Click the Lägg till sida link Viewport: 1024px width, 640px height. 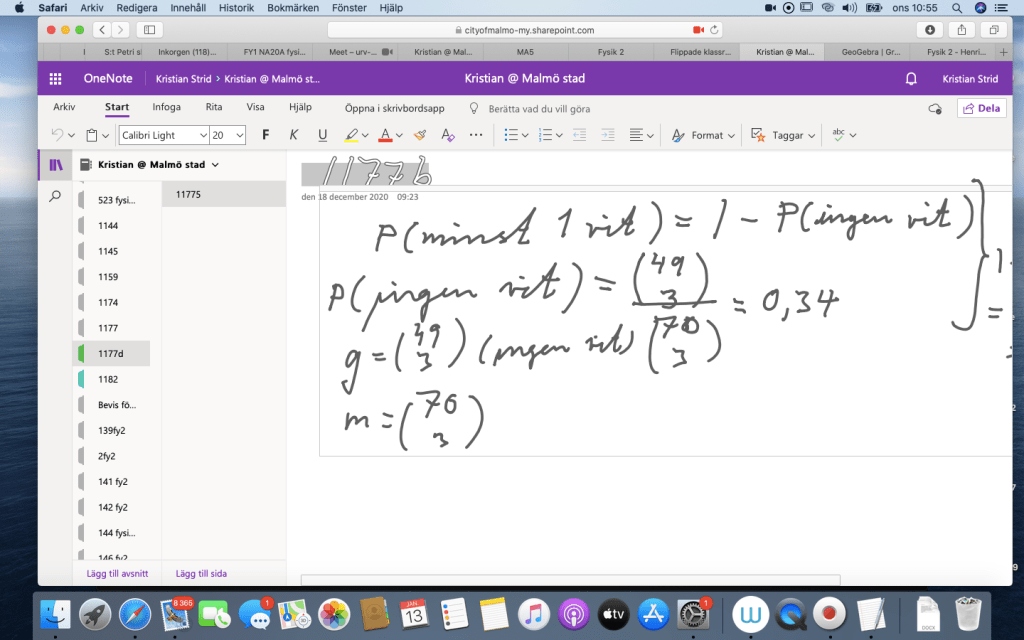[x=201, y=574]
